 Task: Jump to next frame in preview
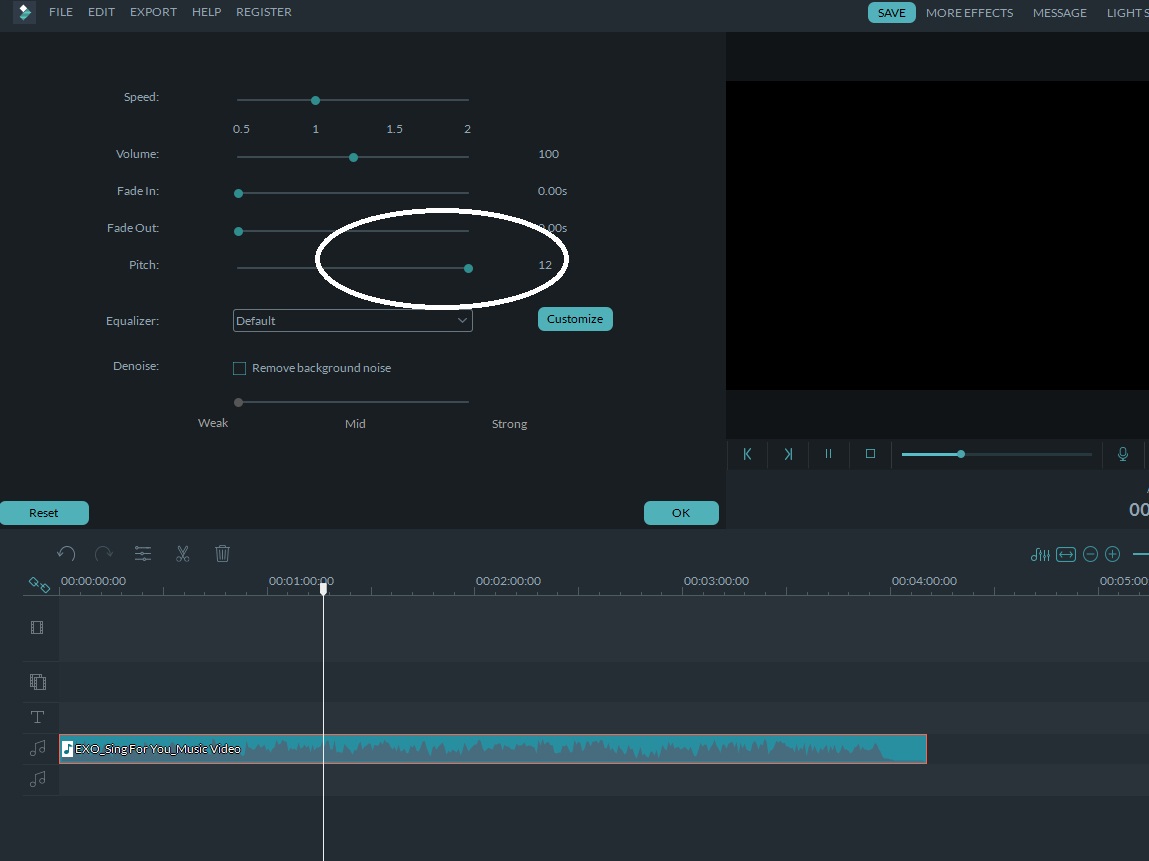click(x=788, y=454)
